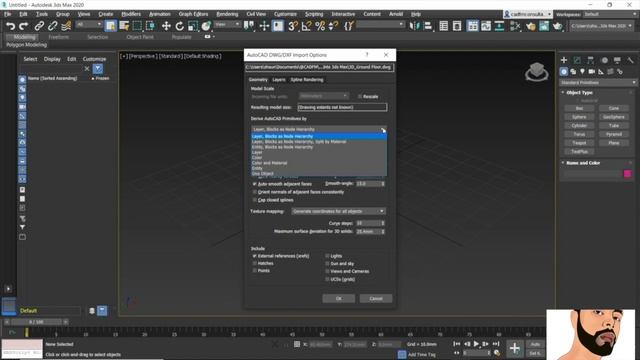Screen dimensions: 640x360
Task: Choose 'Color and Material' in derive list
Action: tap(319, 163)
